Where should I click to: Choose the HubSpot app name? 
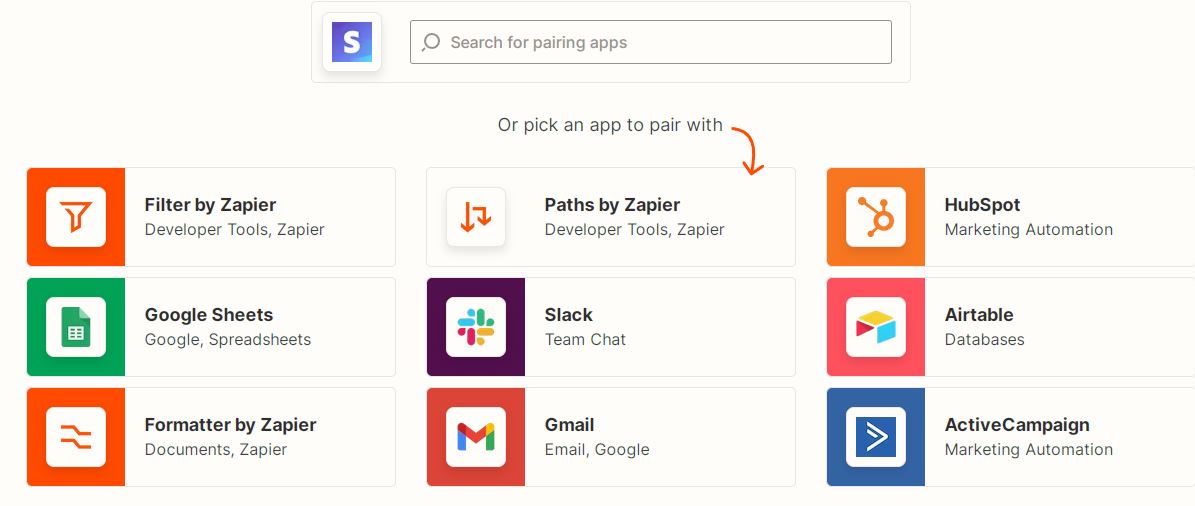(x=982, y=205)
